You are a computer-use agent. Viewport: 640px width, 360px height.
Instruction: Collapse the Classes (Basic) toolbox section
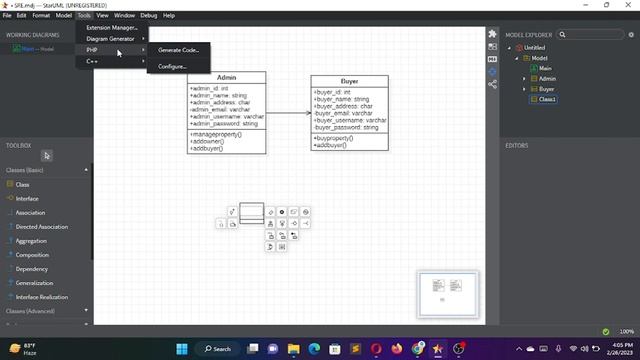(x=86, y=170)
